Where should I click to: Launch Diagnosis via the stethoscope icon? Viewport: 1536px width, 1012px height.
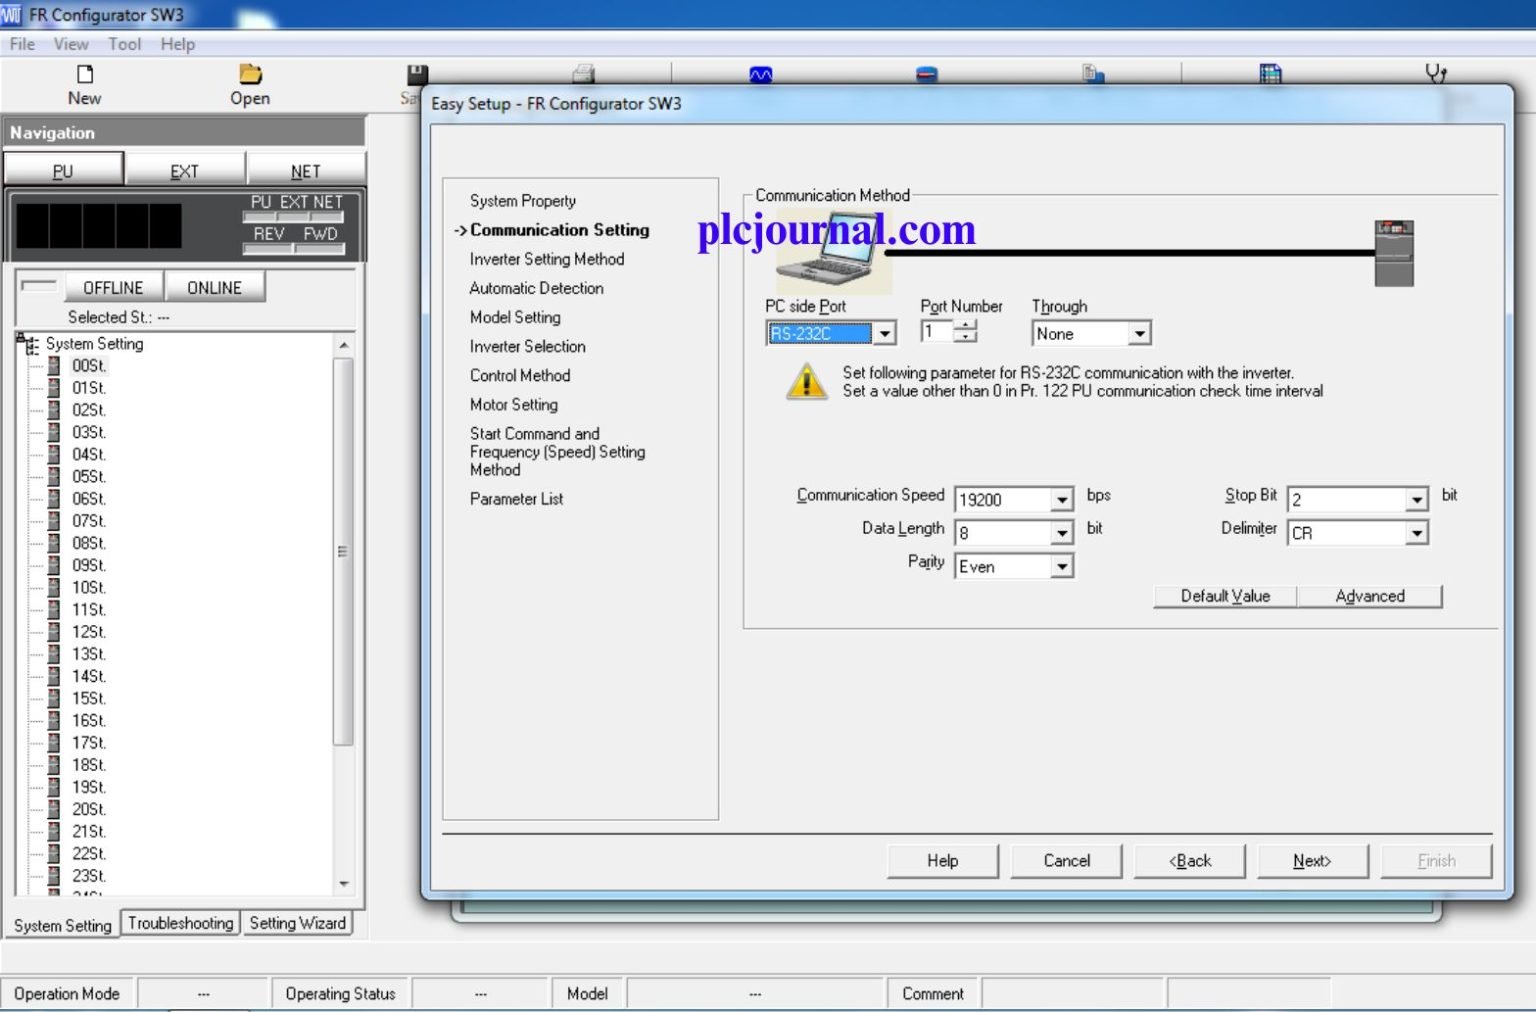point(1438,75)
